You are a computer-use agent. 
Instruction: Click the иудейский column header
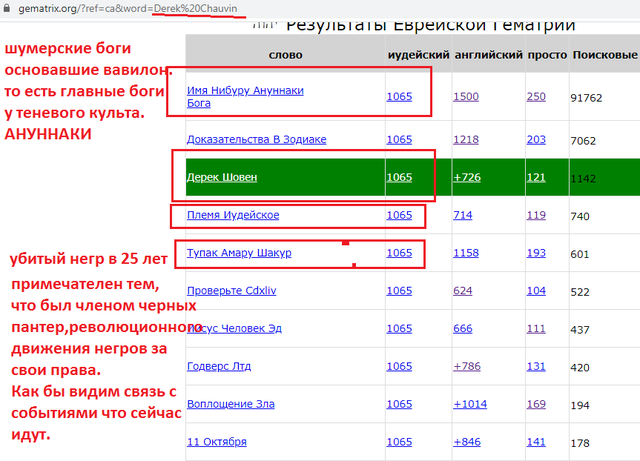418,55
